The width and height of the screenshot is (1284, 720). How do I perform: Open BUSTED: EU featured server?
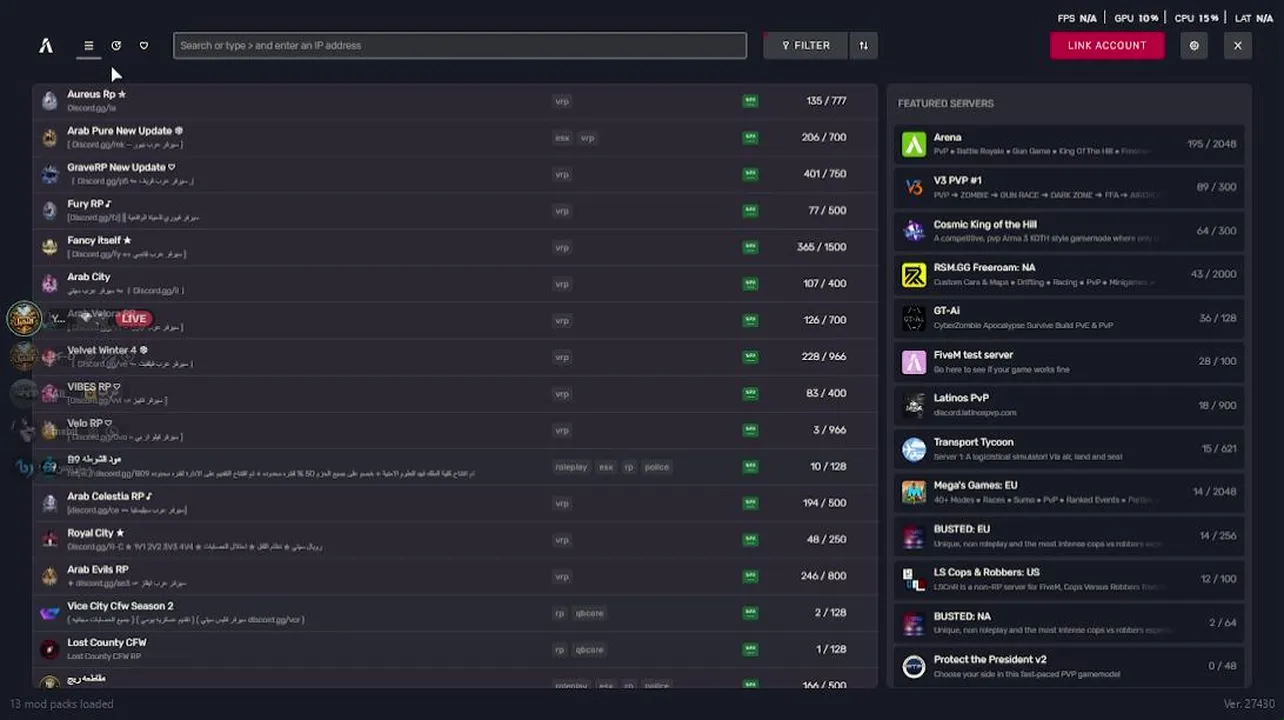point(1068,536)
